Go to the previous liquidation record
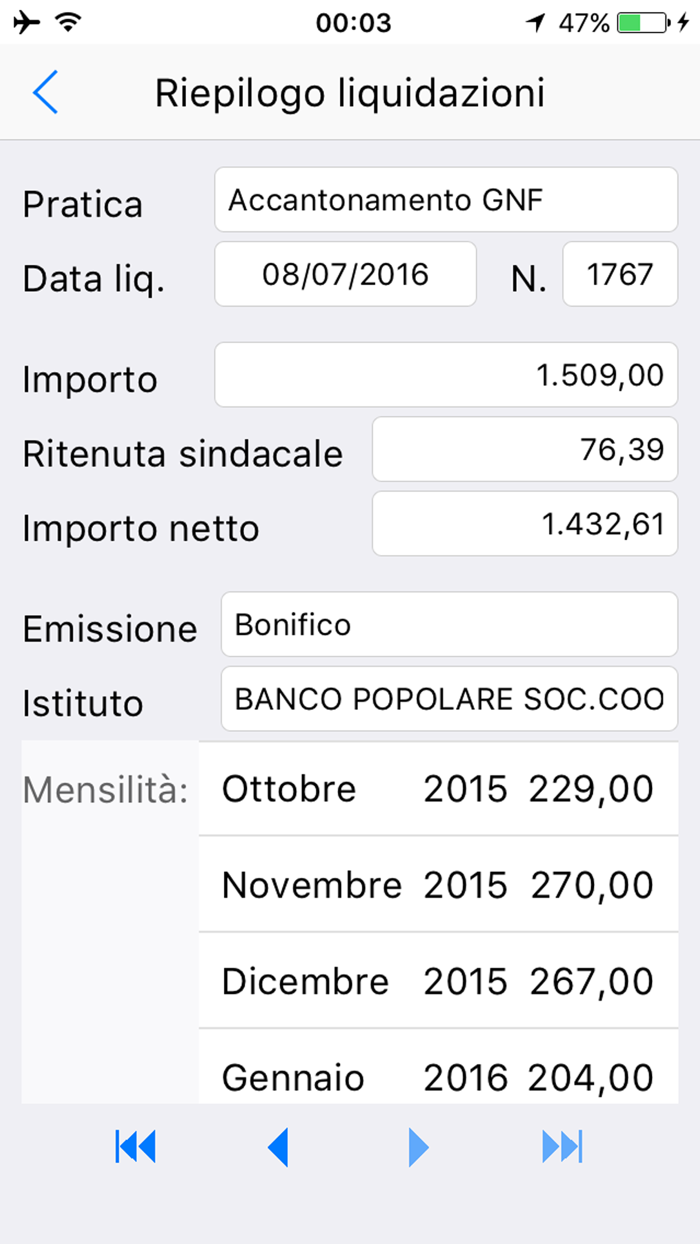The width and height of the screenshot is (700, 1244). point(278,1146)
